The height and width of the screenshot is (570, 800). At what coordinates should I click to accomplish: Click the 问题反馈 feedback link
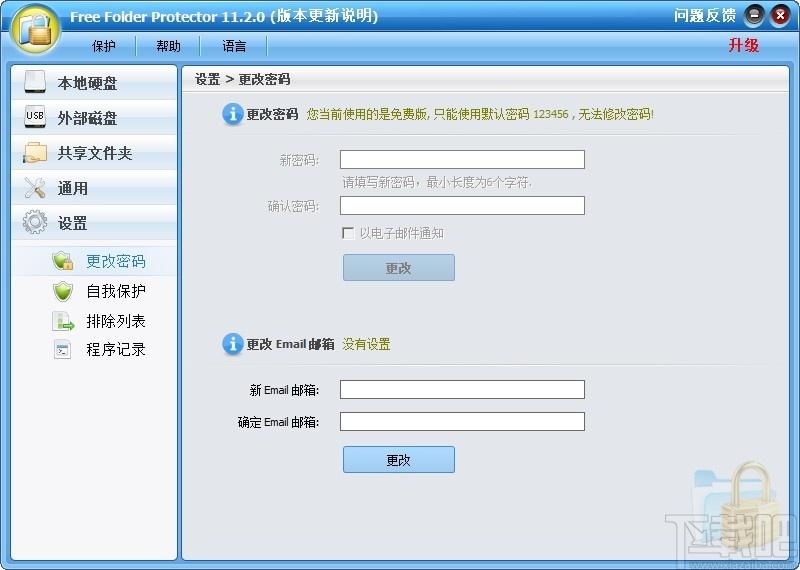(x=705, y=16)
